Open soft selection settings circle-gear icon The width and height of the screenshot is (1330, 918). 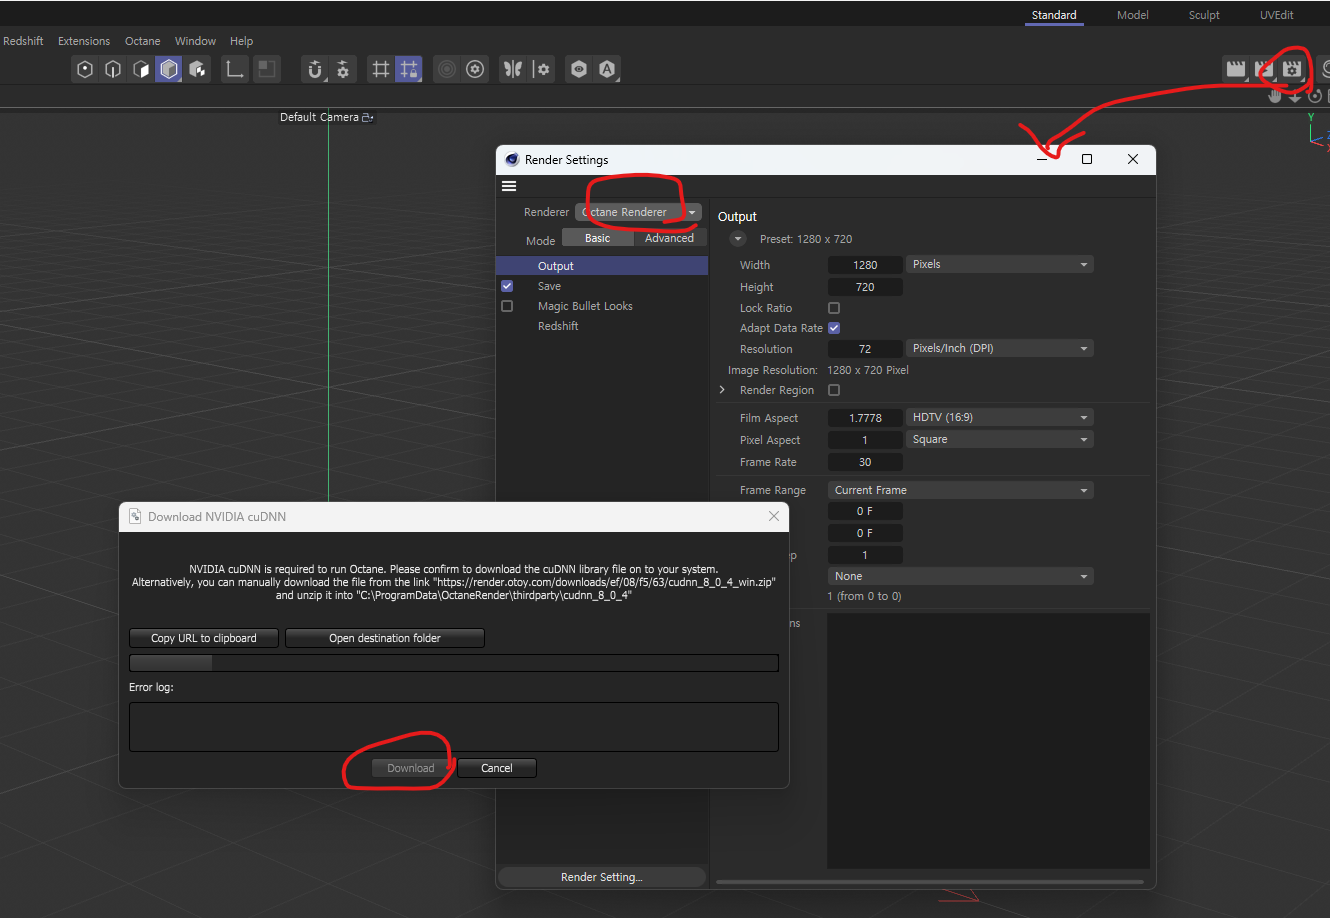475,69
